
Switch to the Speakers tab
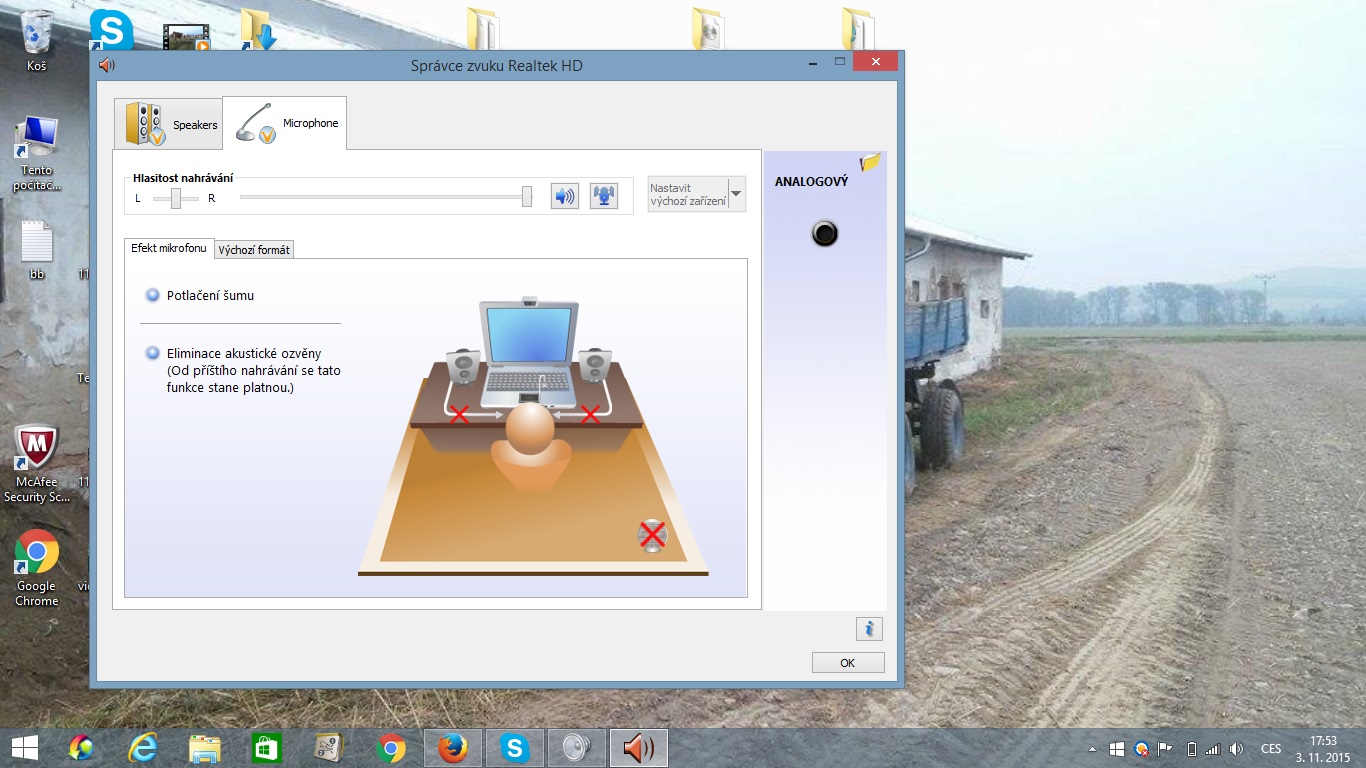(x=168, y=124)
